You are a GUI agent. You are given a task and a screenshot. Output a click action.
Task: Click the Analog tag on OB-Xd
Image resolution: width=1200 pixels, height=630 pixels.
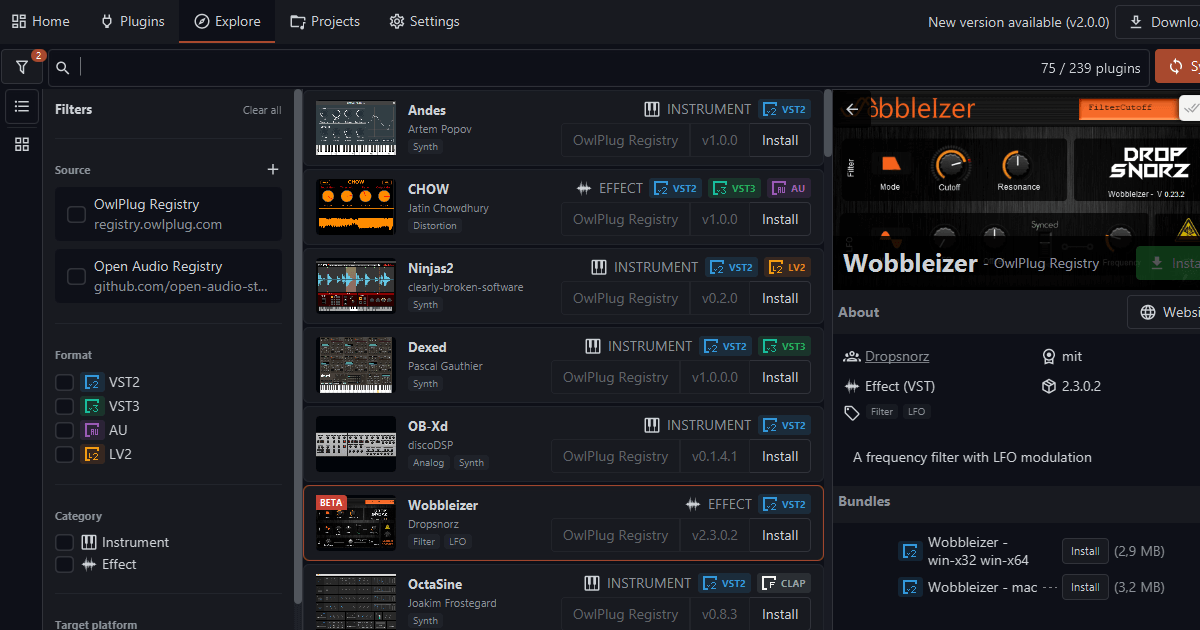tap(429, 463)
